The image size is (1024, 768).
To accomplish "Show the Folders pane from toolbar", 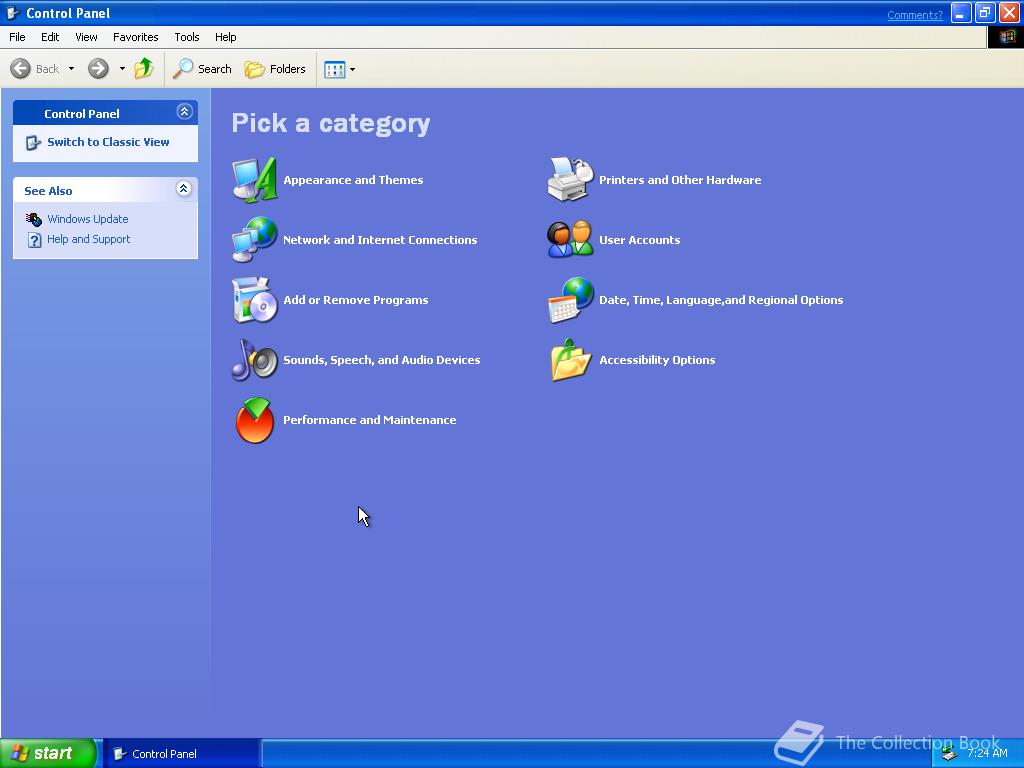I will (x=274, y=69).
